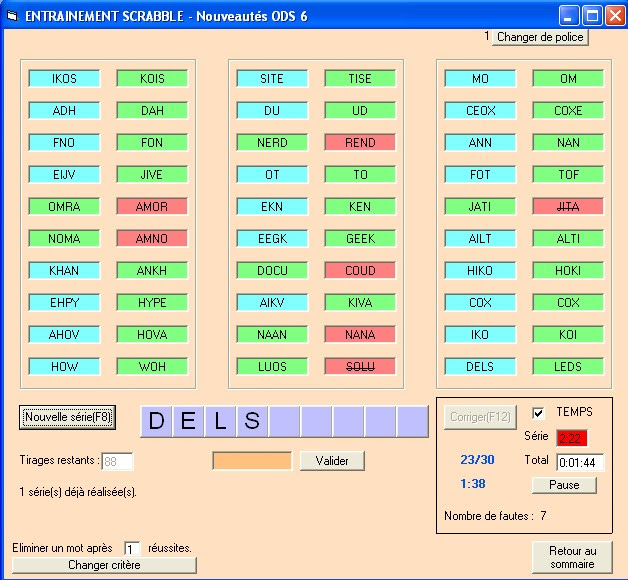Select the green UD tile
The image size is (628, 580).
360,111
